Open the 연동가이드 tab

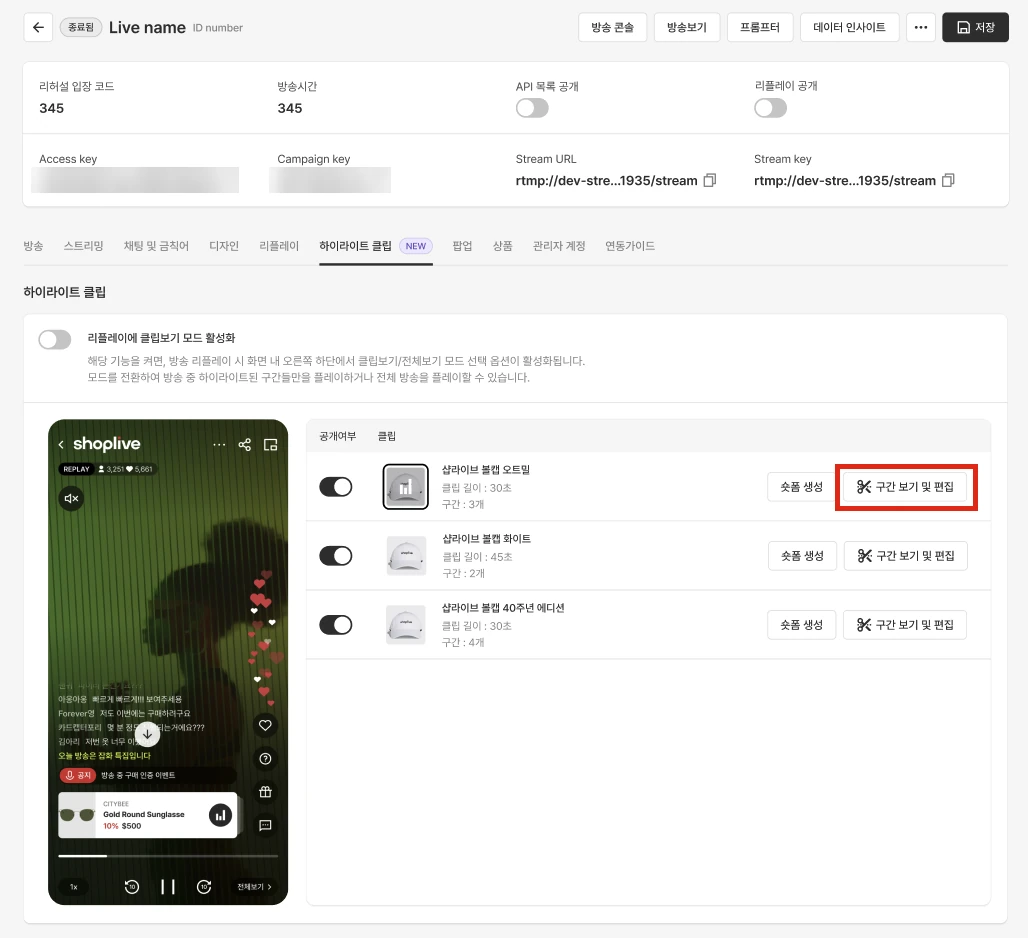coord(629,246)
